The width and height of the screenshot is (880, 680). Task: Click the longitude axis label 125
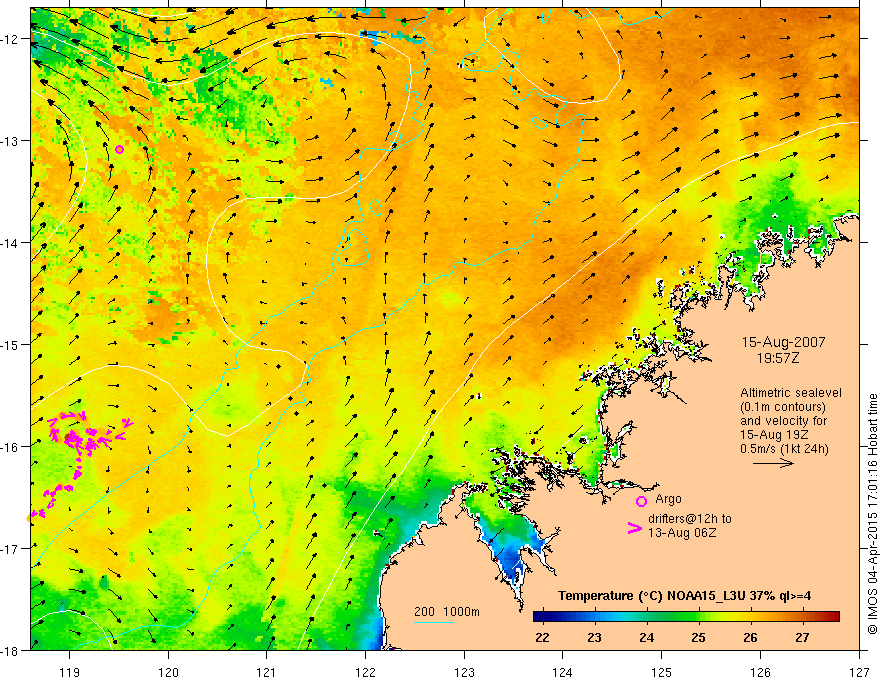pos(662,672)
